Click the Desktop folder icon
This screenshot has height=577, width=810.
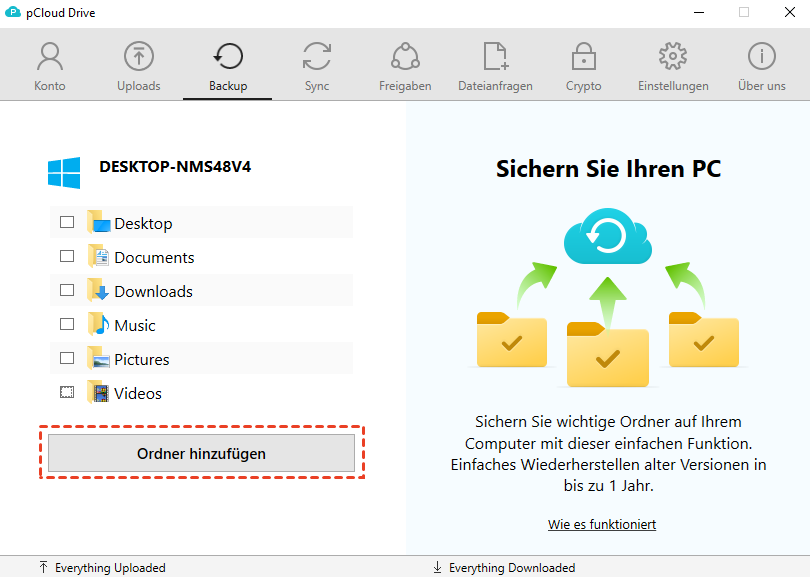(99, 222)
